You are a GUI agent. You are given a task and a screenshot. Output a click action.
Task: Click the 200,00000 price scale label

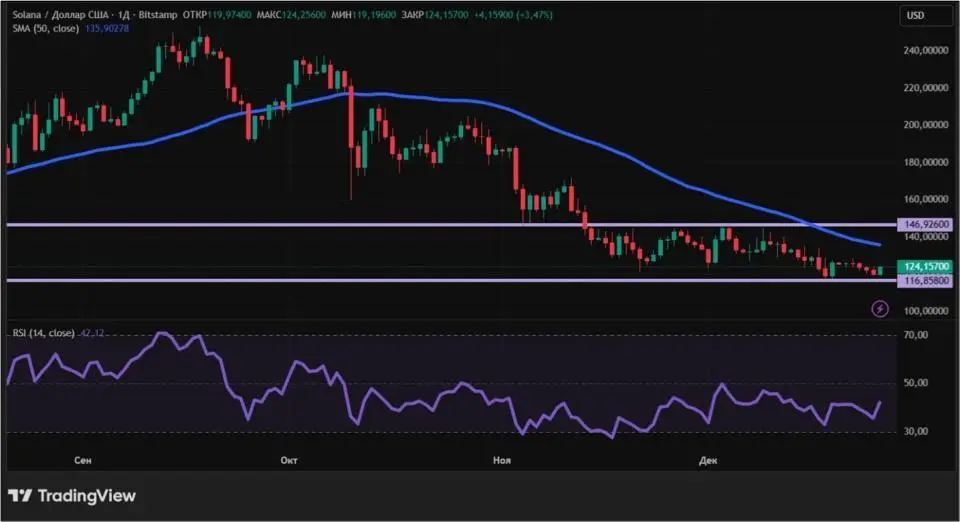pyautogui.click(x=925, y=125)
